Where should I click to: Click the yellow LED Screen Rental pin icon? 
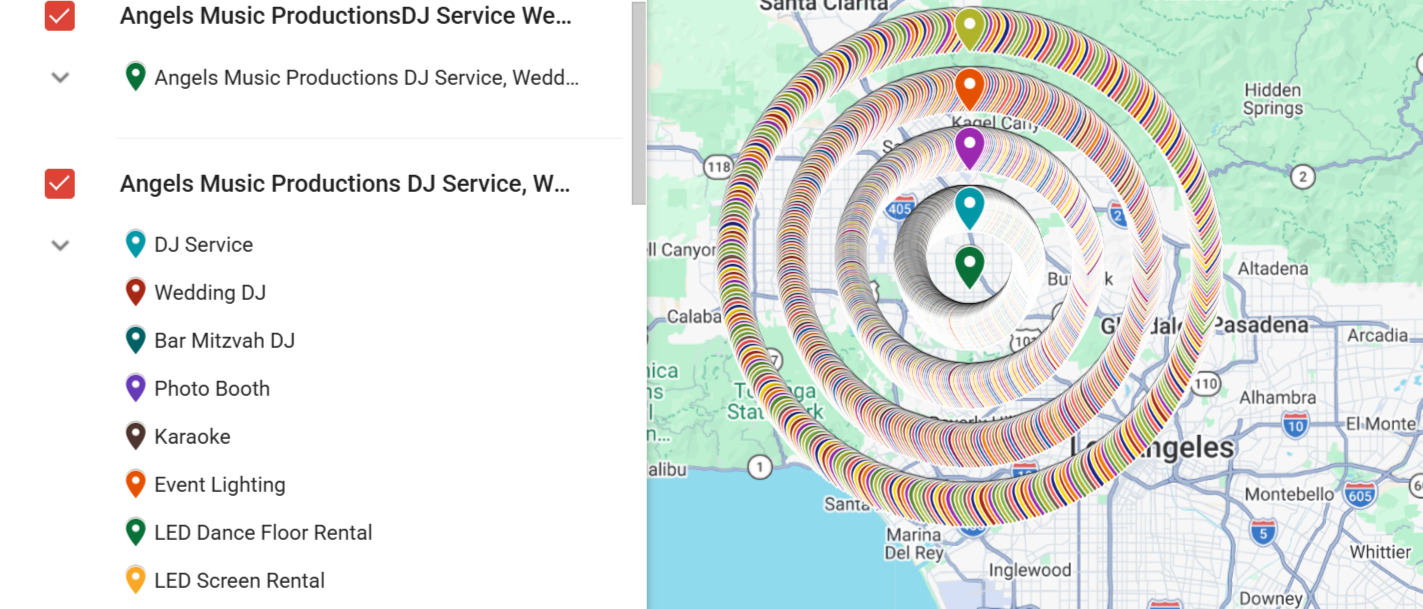[x=135, y=580]
